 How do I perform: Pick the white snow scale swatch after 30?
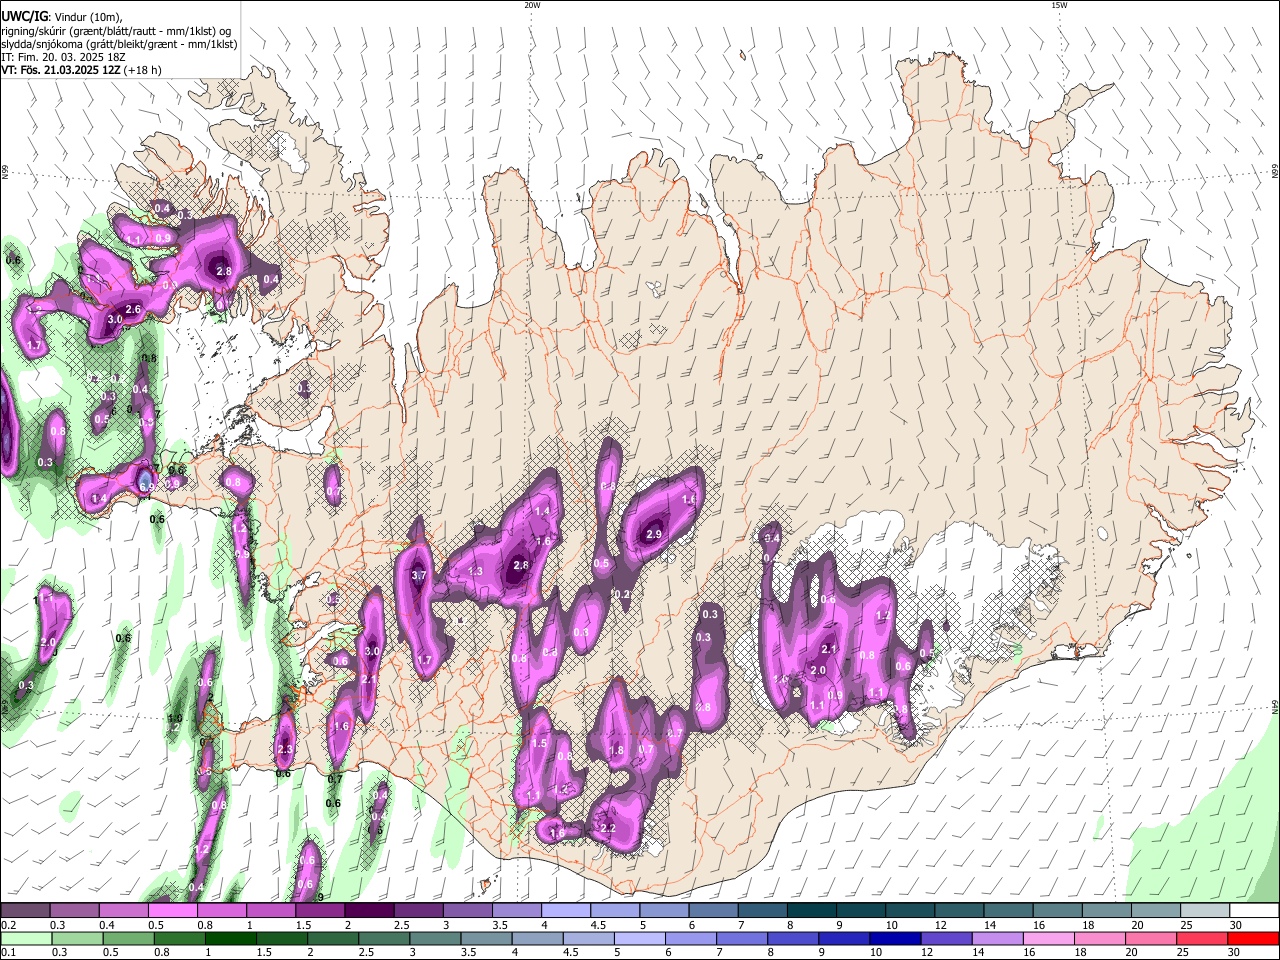(x=1255, y=910)
